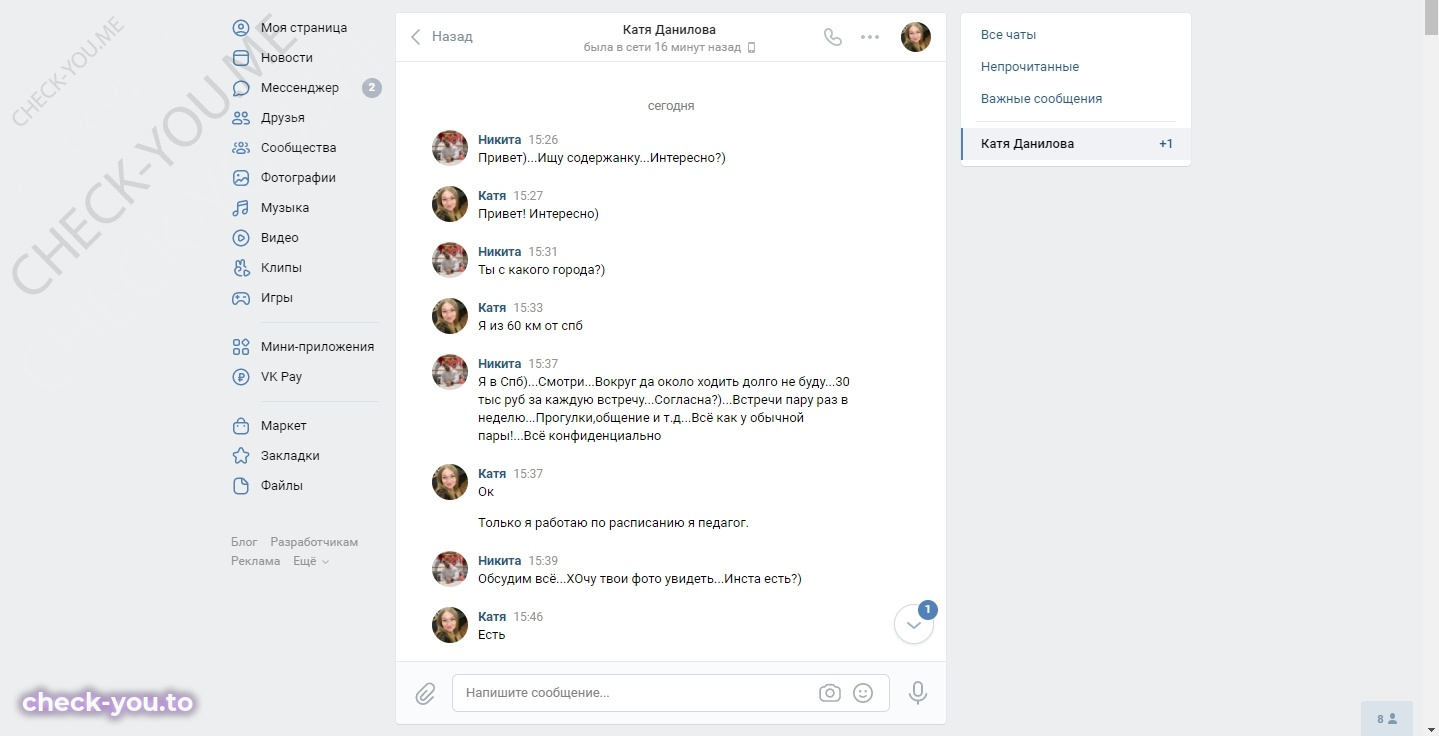
Task: Open the Мессенджер menu item label
Action: click(300, 88)
